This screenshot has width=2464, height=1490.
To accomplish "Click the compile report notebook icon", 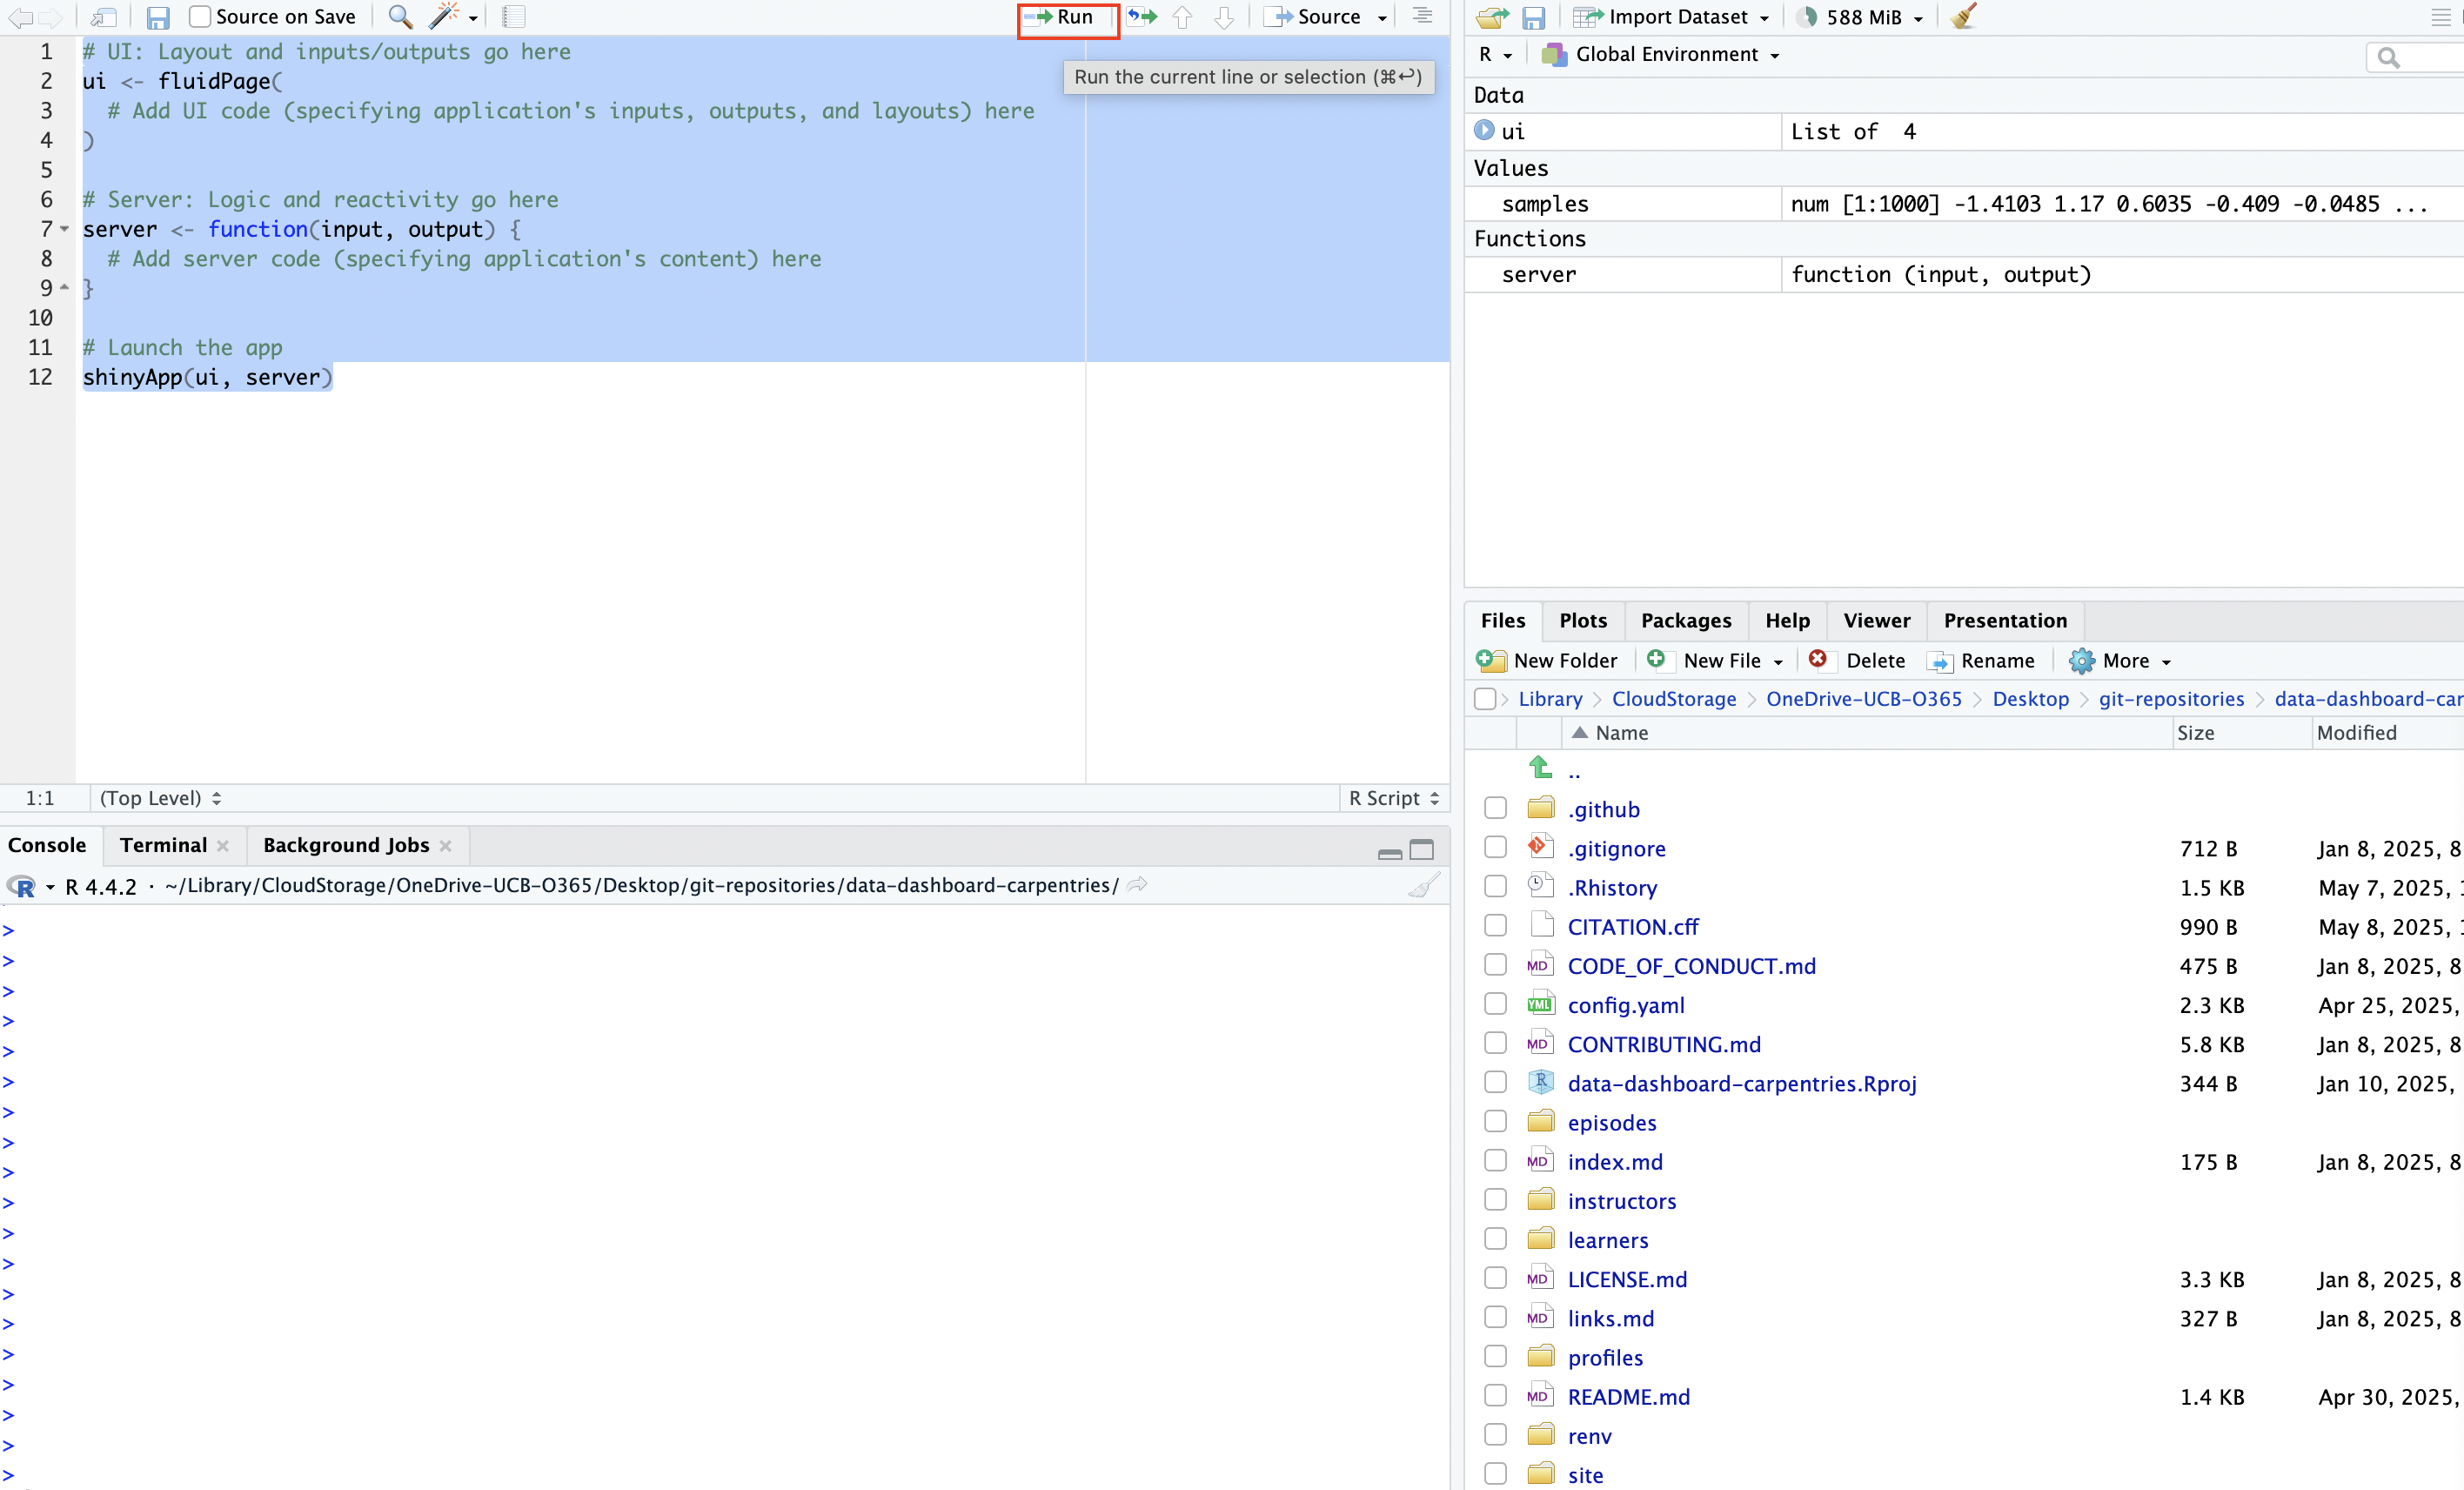I will tap(514, 17).
